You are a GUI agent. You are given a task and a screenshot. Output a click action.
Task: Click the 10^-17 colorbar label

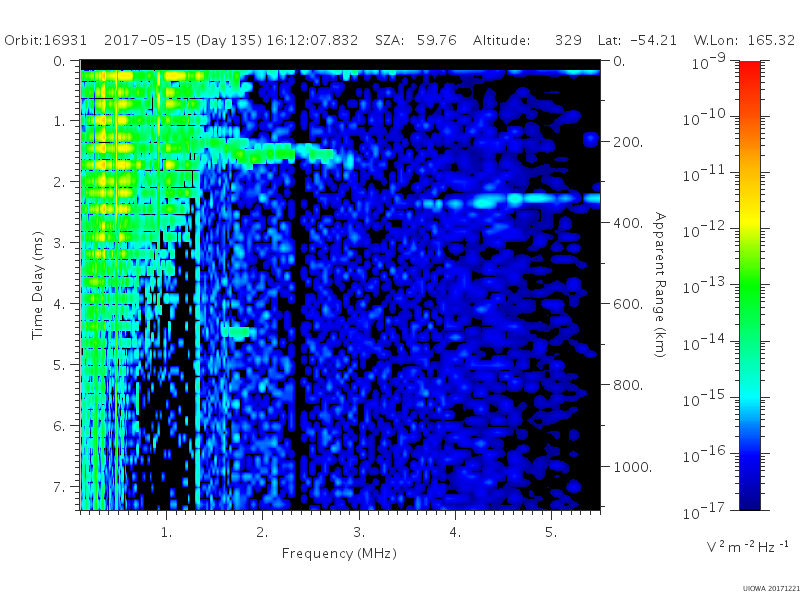tap(704, 510)
